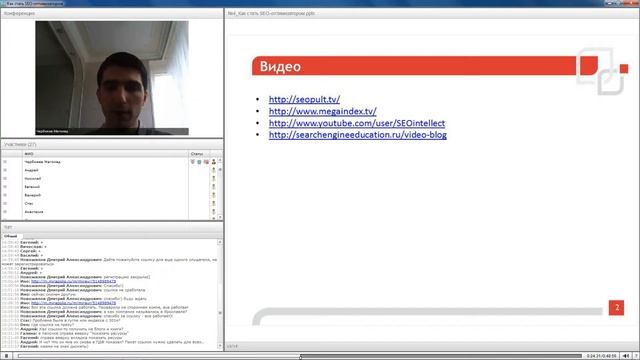Click the user status icon for Николай
The width and height of the screenshot is (640, 360).
tap(213, 178)
